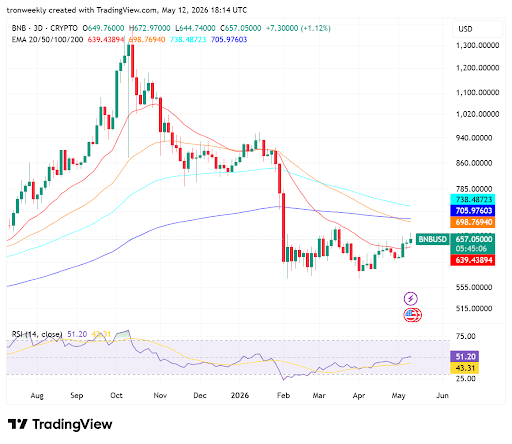Click the Apr label on time axis
The image size is (512, 444).
pos(359,396)
